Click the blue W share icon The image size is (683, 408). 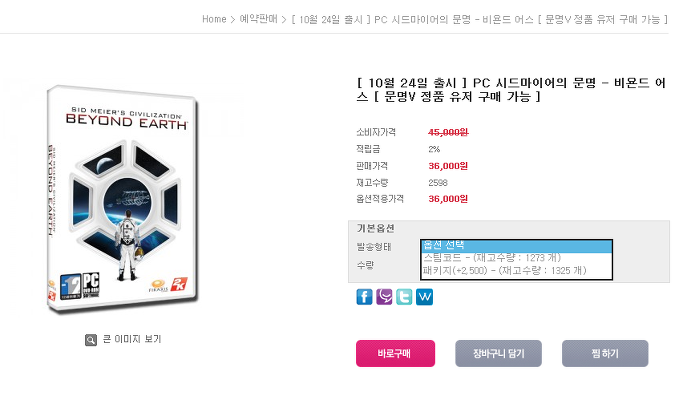pos(424,297)
